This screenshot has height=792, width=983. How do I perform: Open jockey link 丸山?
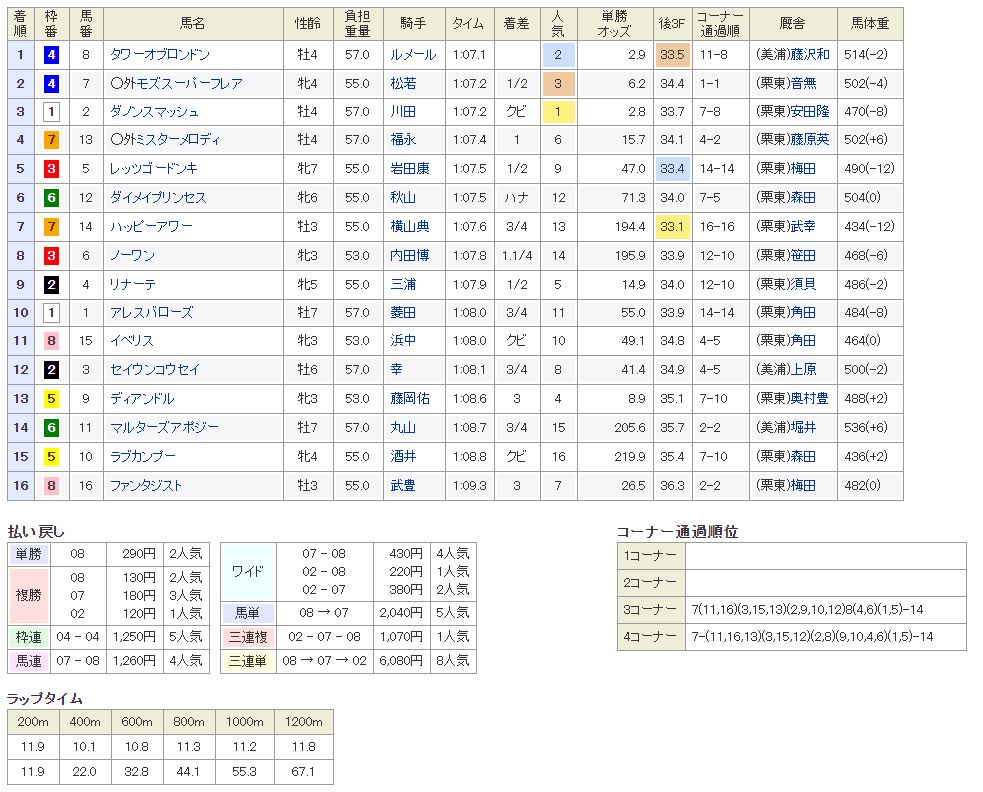point(403,427)
